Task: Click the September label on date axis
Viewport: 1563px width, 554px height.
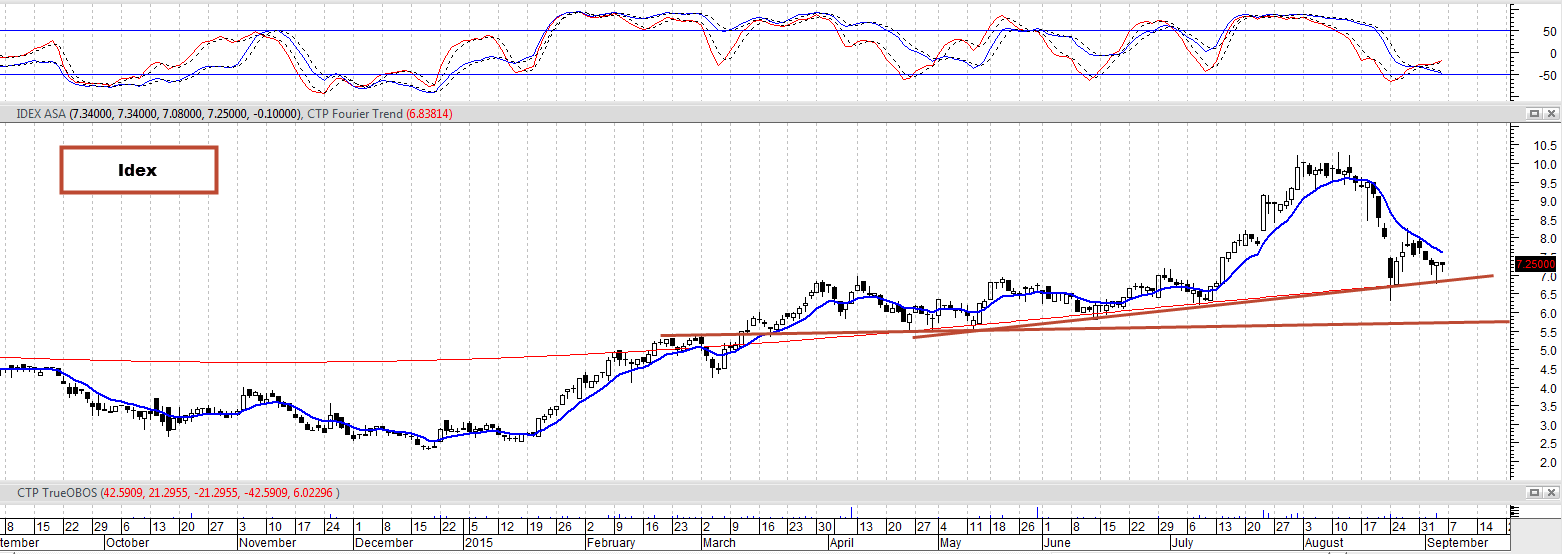Action: [1458, 543]
